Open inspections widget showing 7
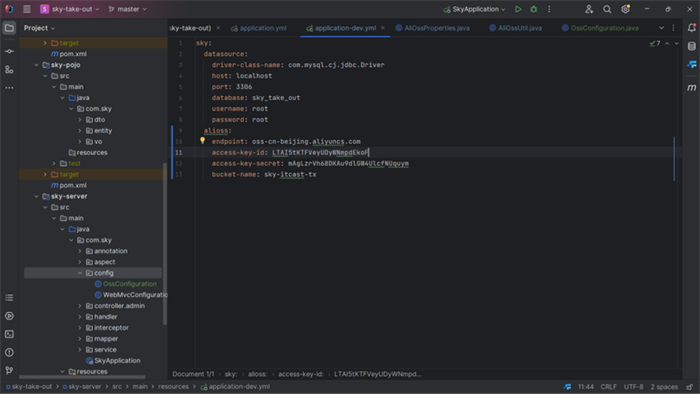This screenshot has width=700, height=394. coord(655,43)
